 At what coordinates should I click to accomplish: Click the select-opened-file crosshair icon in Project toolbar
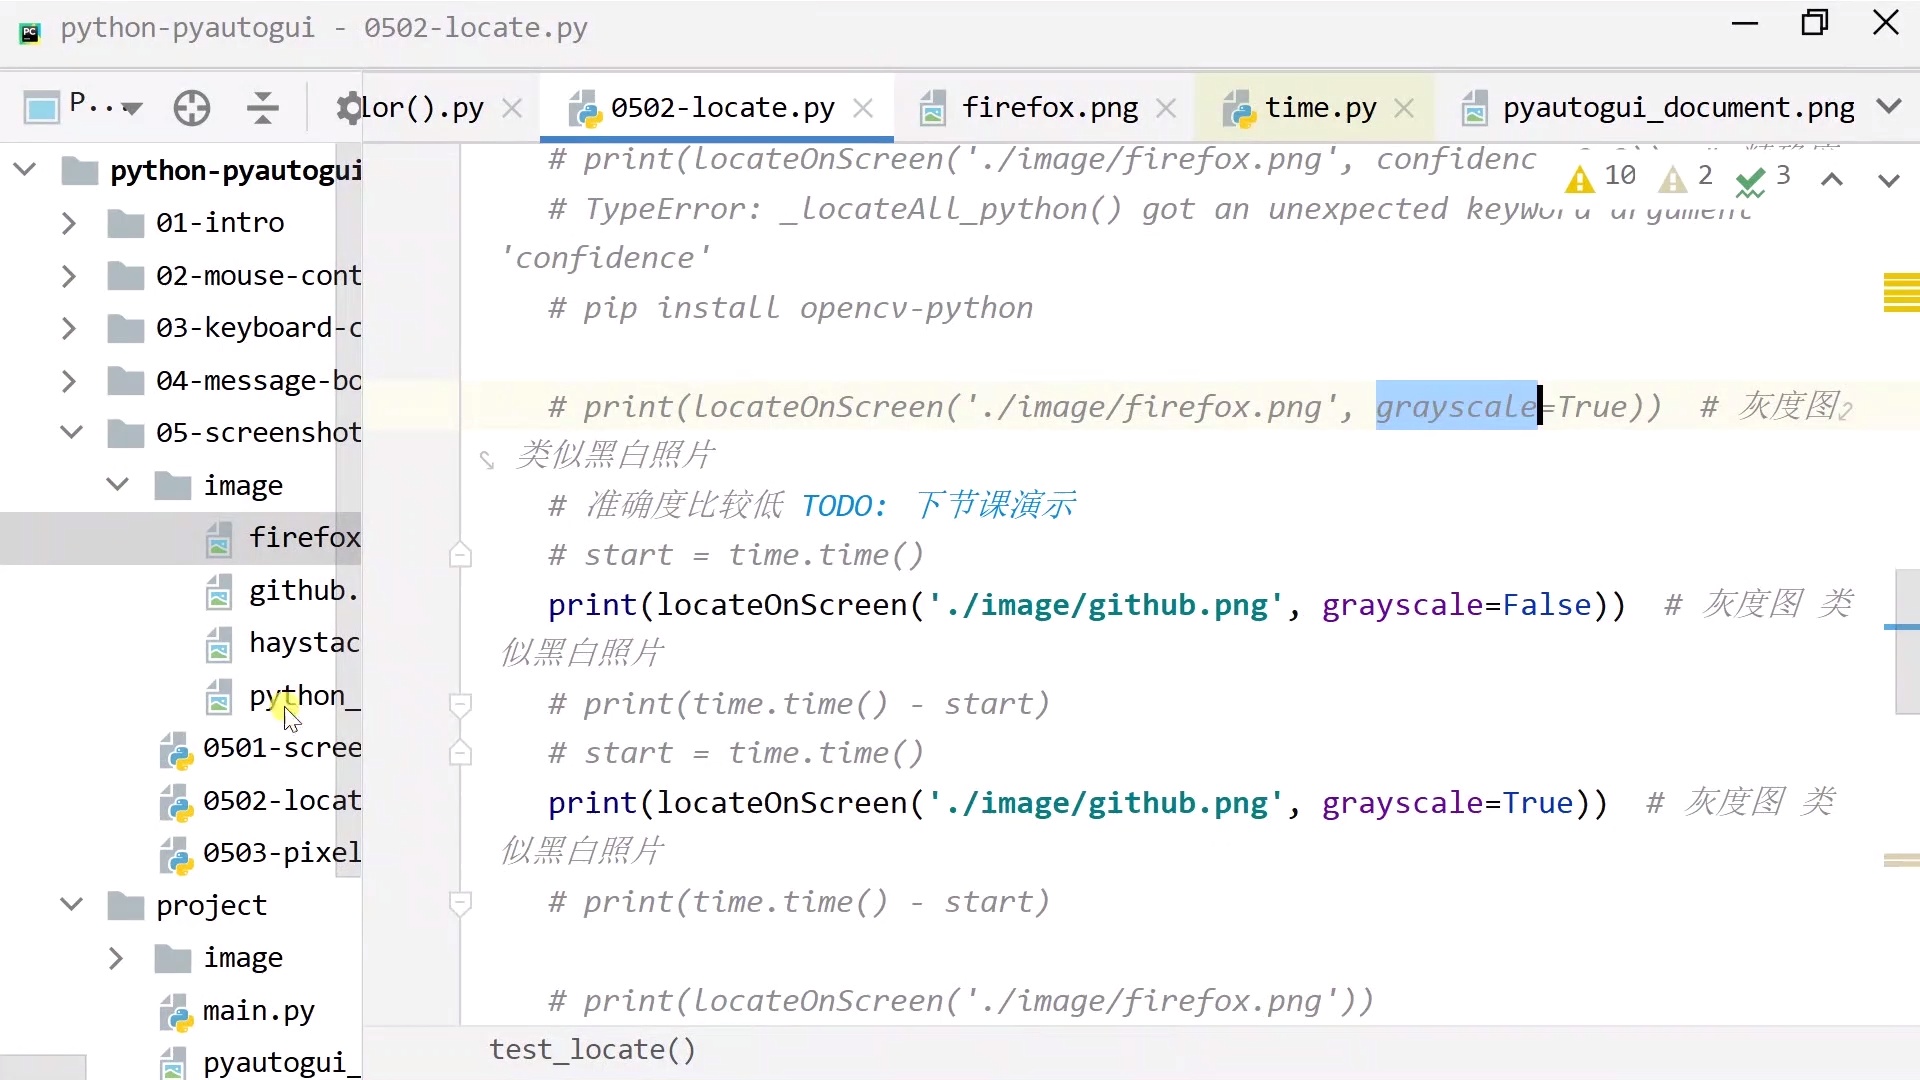(x=191, y=107)
